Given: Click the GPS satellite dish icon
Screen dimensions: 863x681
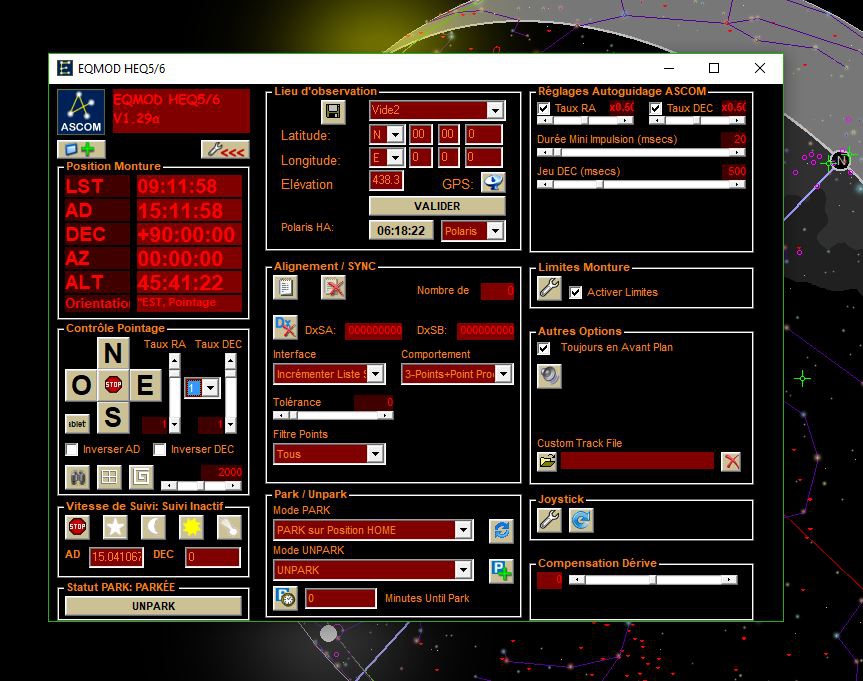Looking at the screenshot, I should (493, 182).
